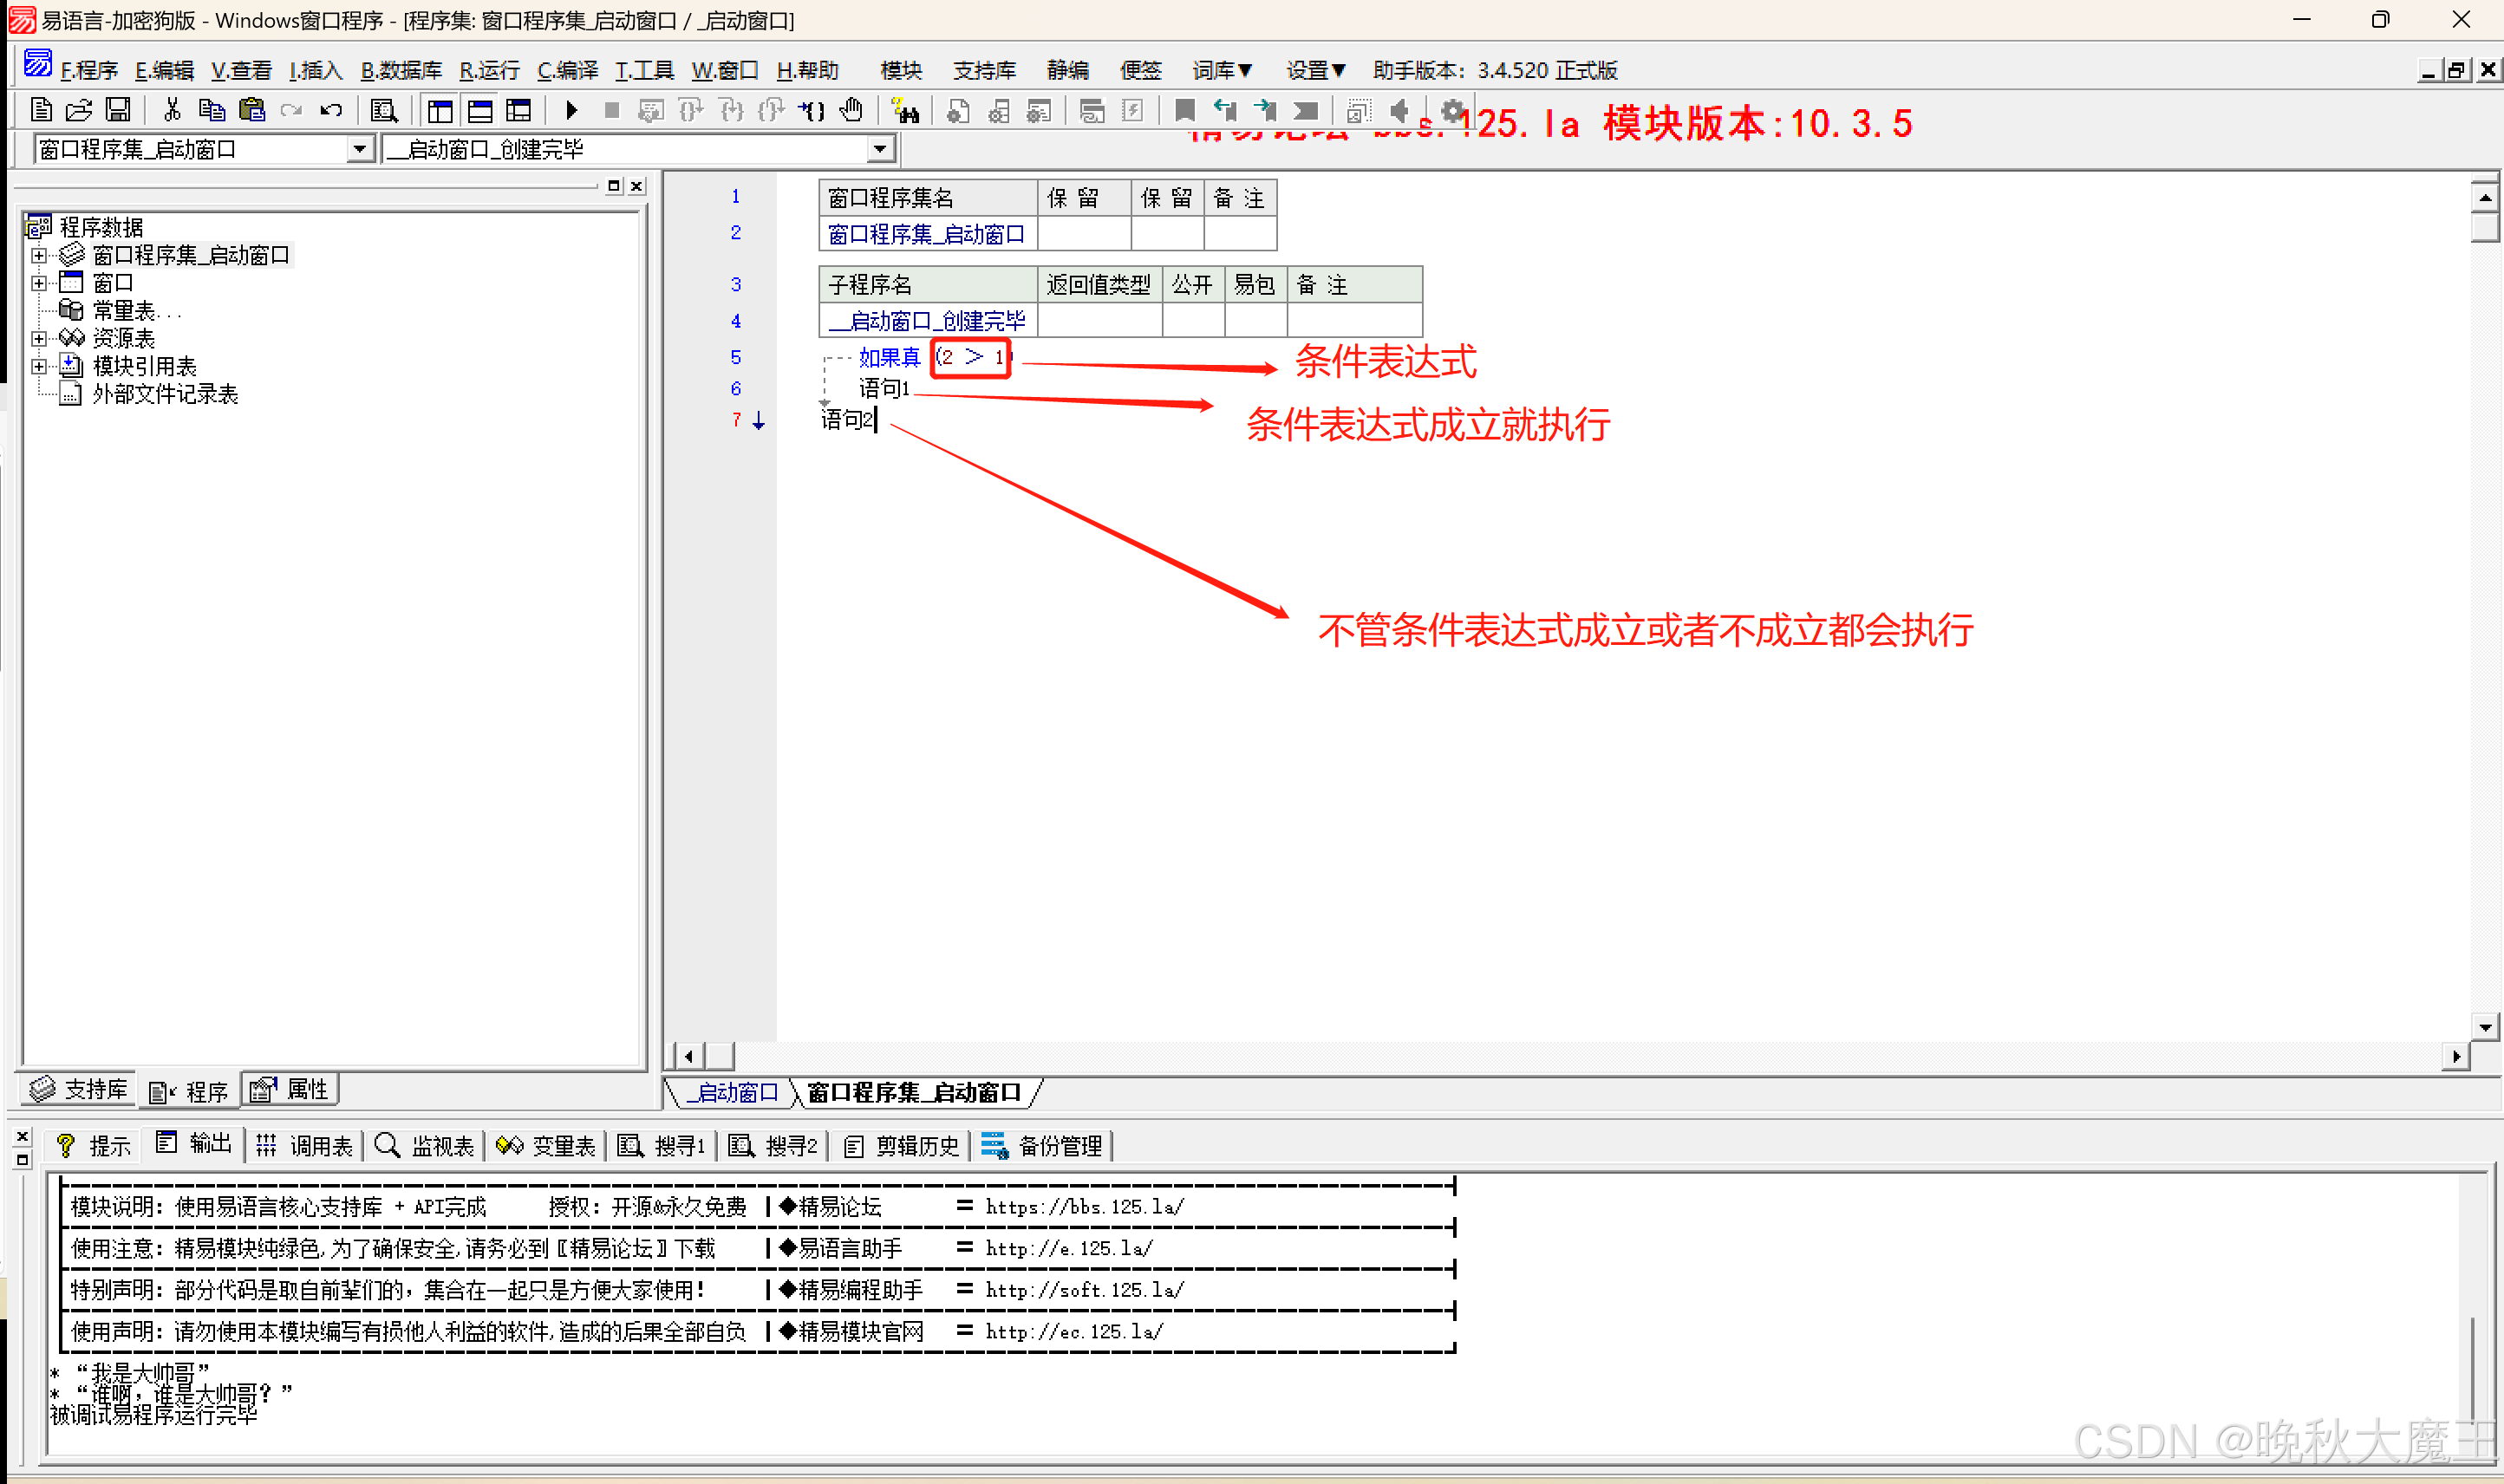Switch to the 提示 output tab

(94, 1146)
